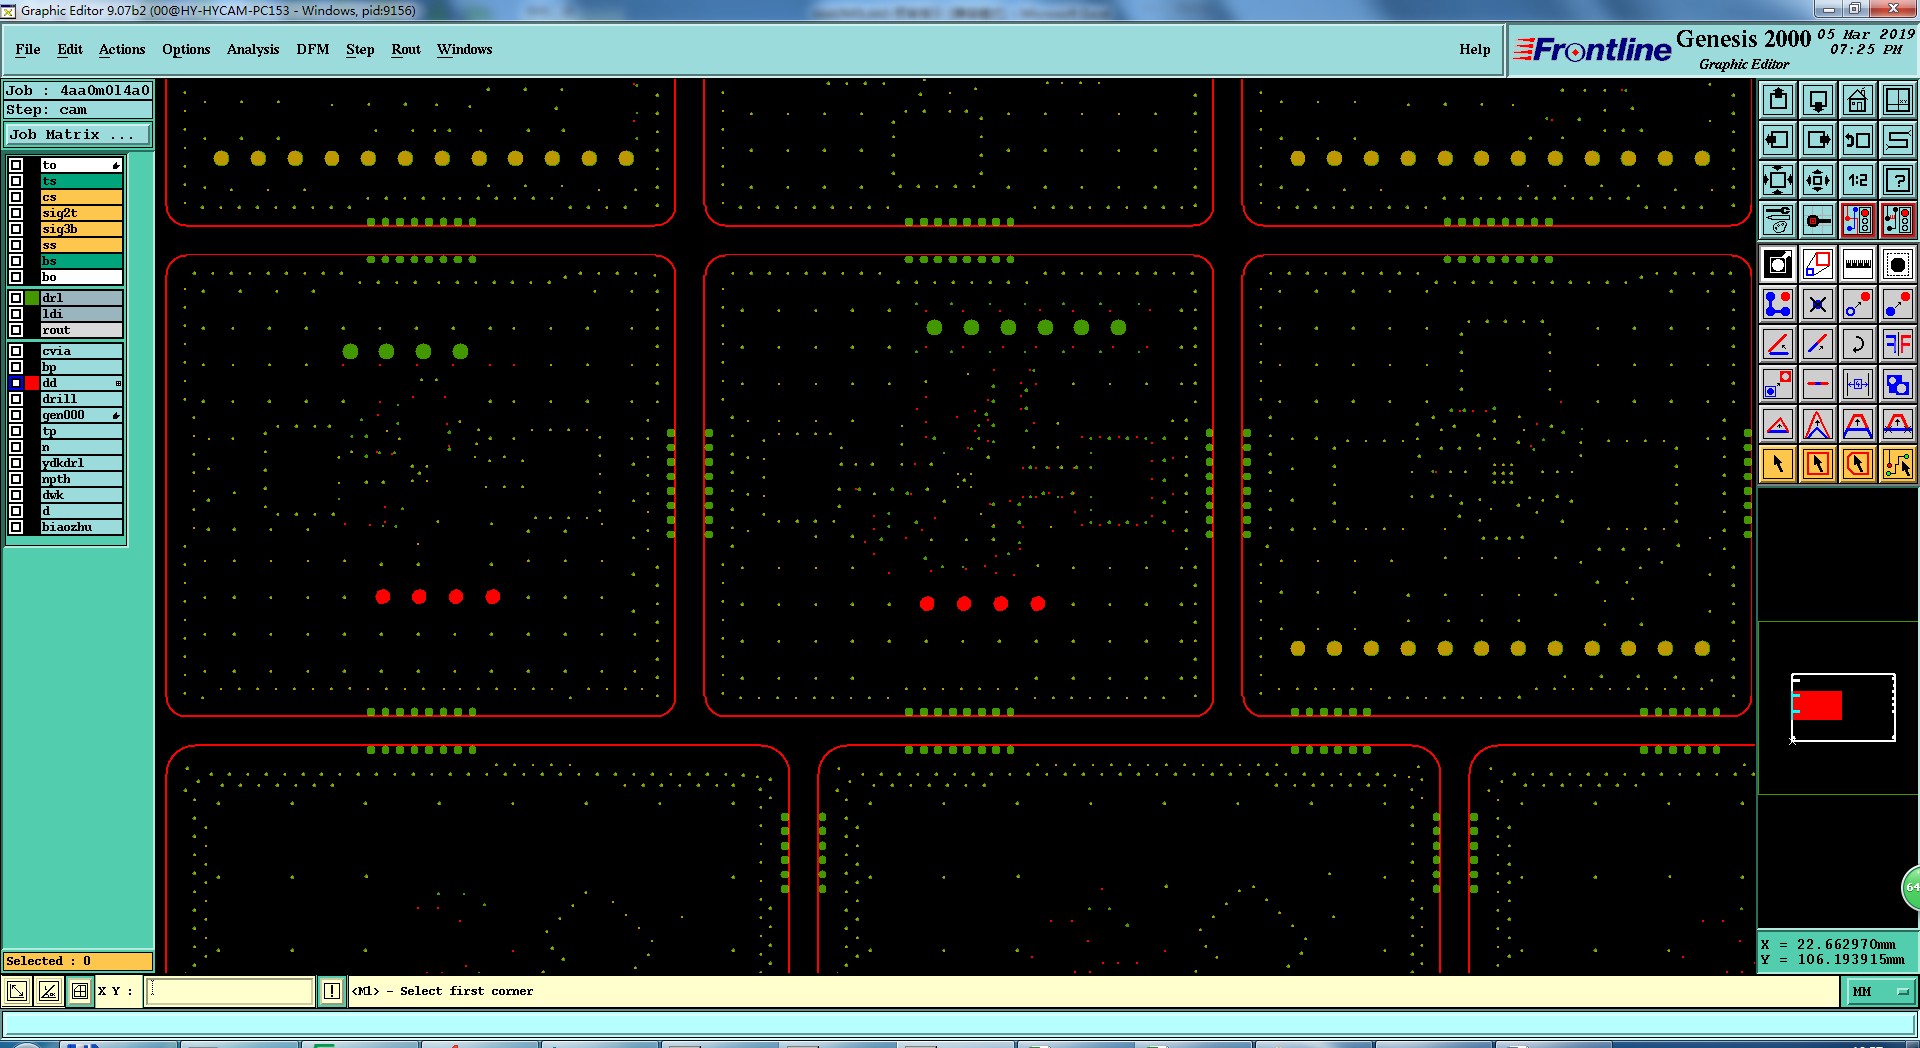Click the mirror F flip icon
The height and width of the screenshot is (1048, 1920).
pos(1897,344)
